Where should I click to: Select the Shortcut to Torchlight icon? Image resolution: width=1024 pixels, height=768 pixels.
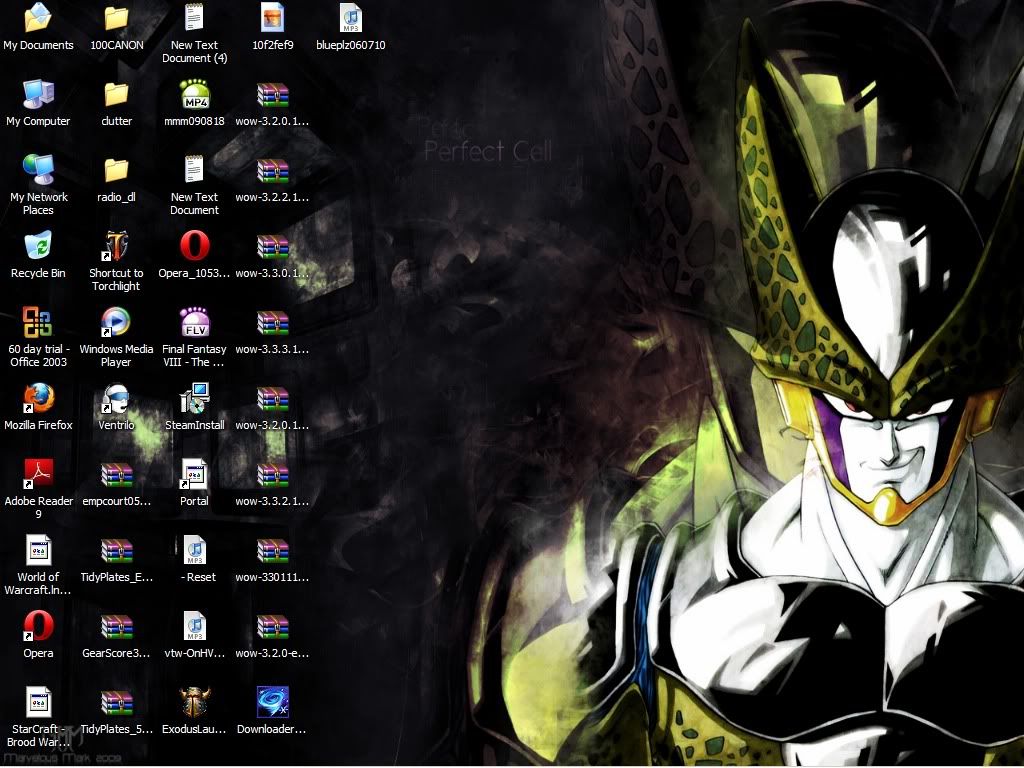[116, 246]
